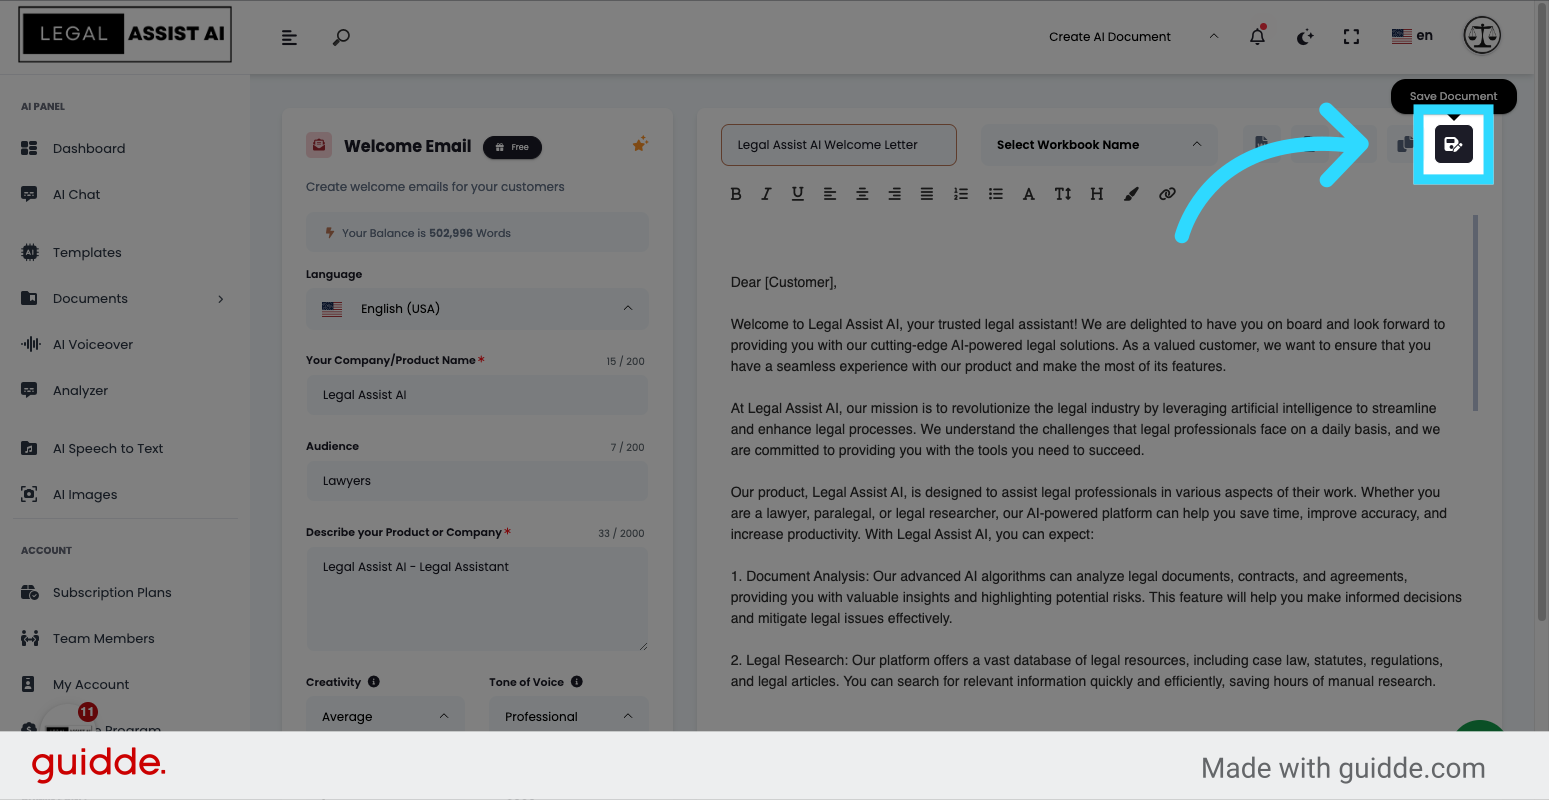The image size is (1549, 800).
Task: Justify text alignment
Action: point(927,194)
